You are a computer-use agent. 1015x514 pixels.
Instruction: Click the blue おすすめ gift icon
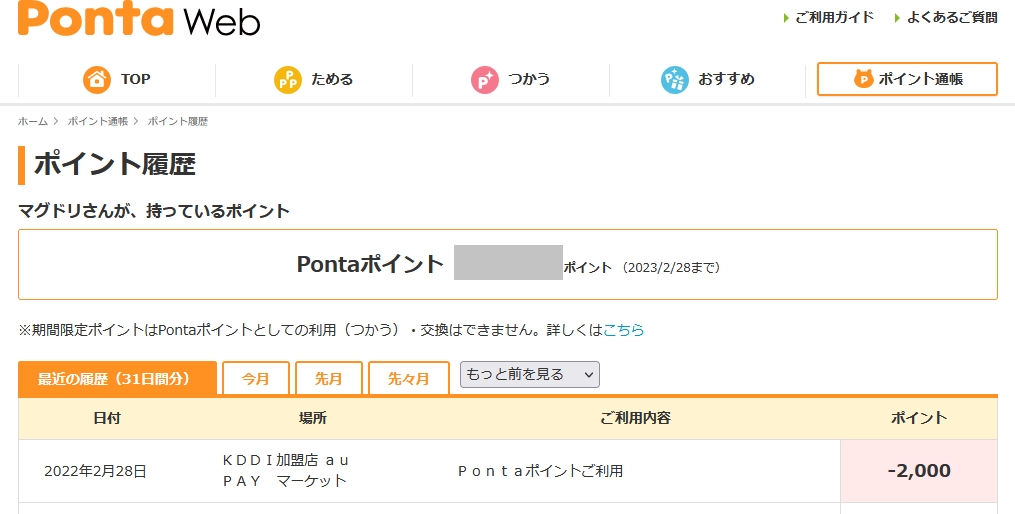(675, 79)
